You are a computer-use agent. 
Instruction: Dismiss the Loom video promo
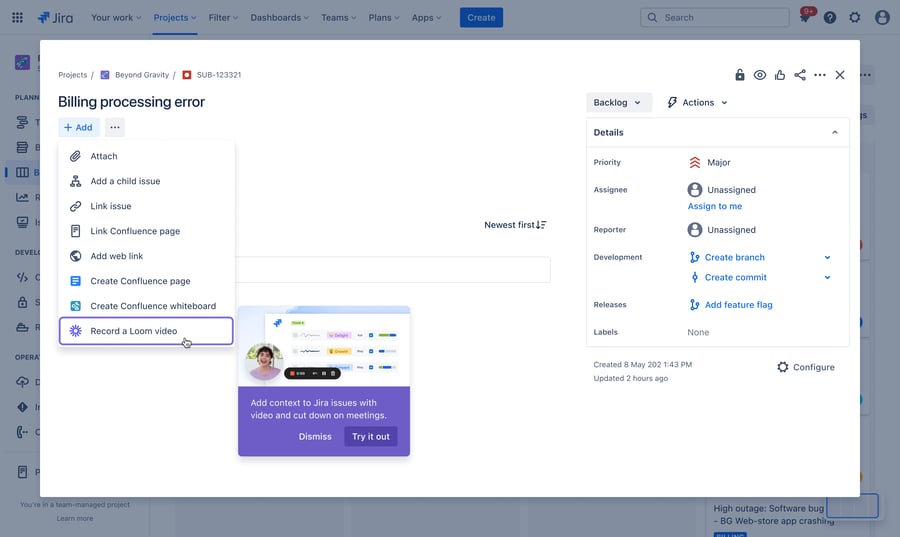click(x=315, y=436)
